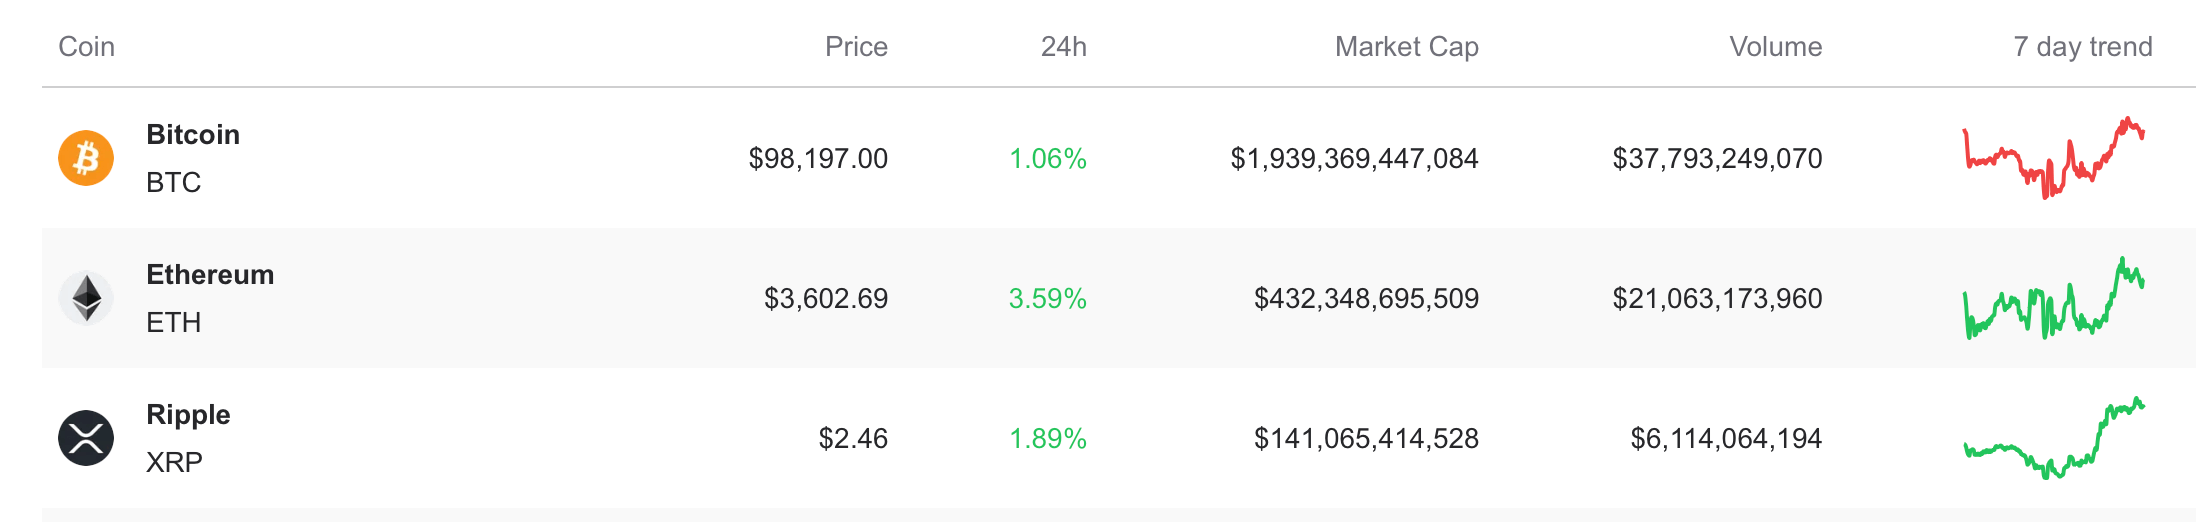Click the Ripple XRP logo icon
The width and height of the screenshot is (2196, 522).
pyautogui.click(x=86, y=438)
